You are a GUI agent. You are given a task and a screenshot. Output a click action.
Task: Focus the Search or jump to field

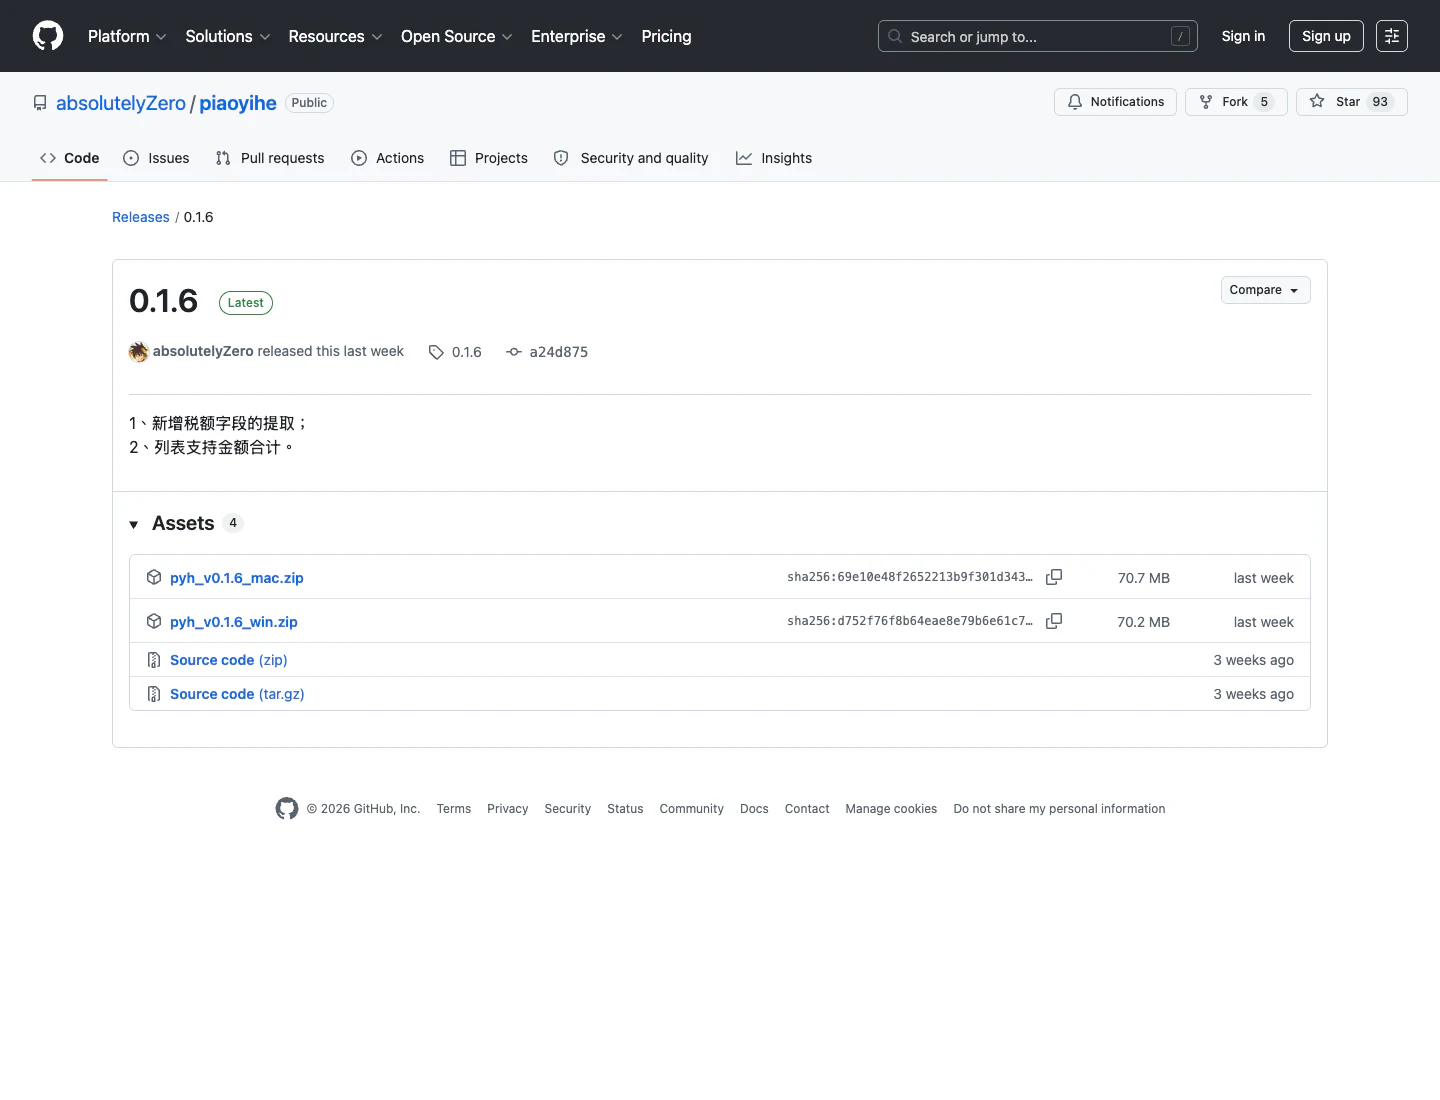click(x=1037, y=36)
